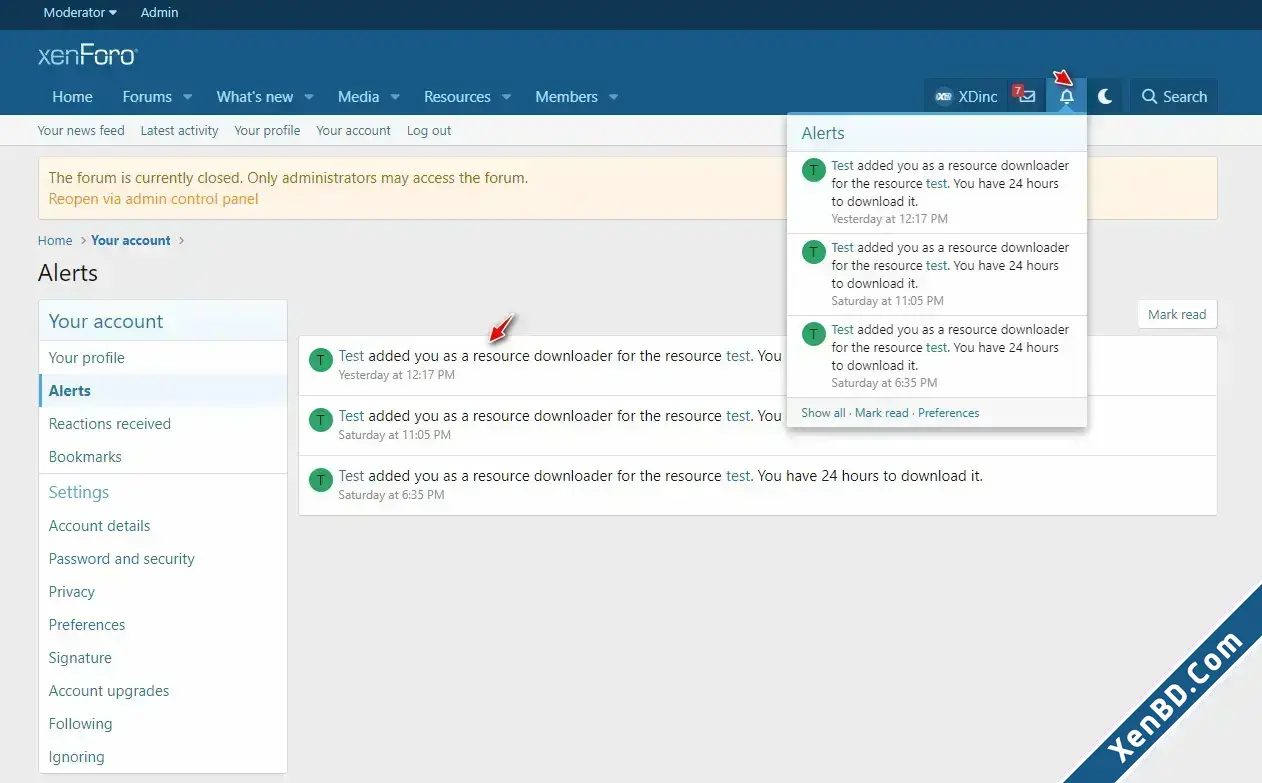Click avatar in popup alert Yesterday 12:17 PM
This screenshot has height=783, width=1262.
coord(814,170)
